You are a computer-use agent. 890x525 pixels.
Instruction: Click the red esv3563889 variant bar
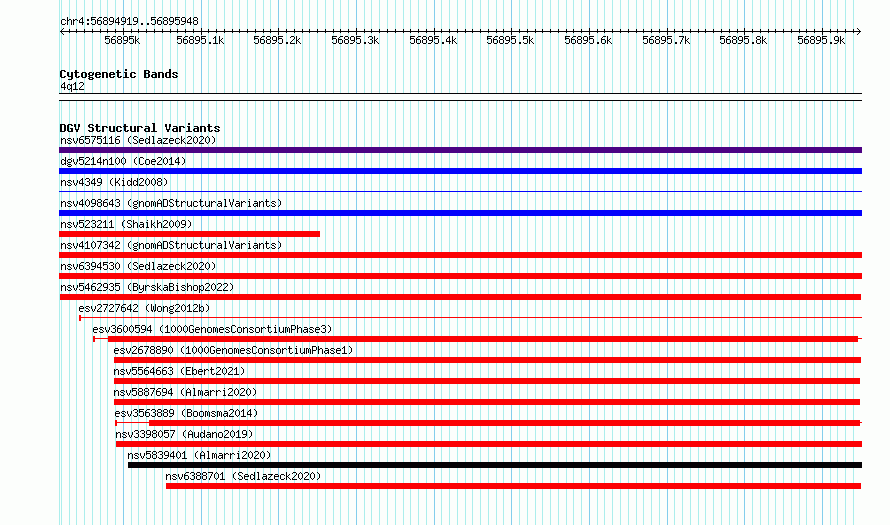pos(488,423)
